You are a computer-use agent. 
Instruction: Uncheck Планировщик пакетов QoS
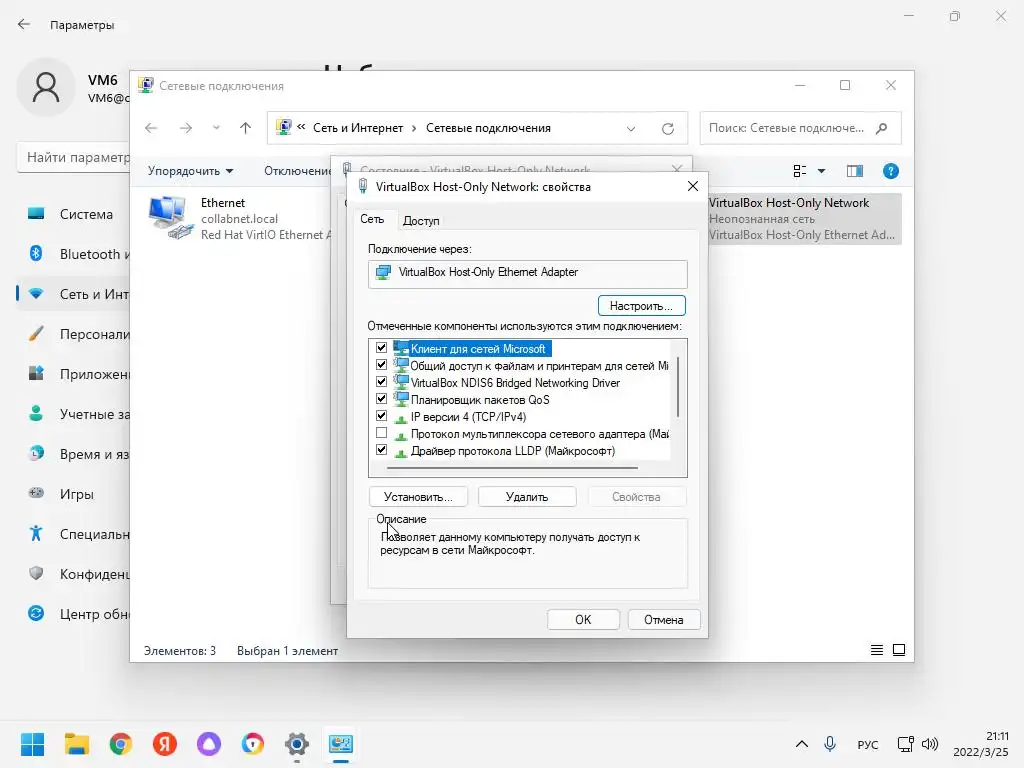pos(381,399)
